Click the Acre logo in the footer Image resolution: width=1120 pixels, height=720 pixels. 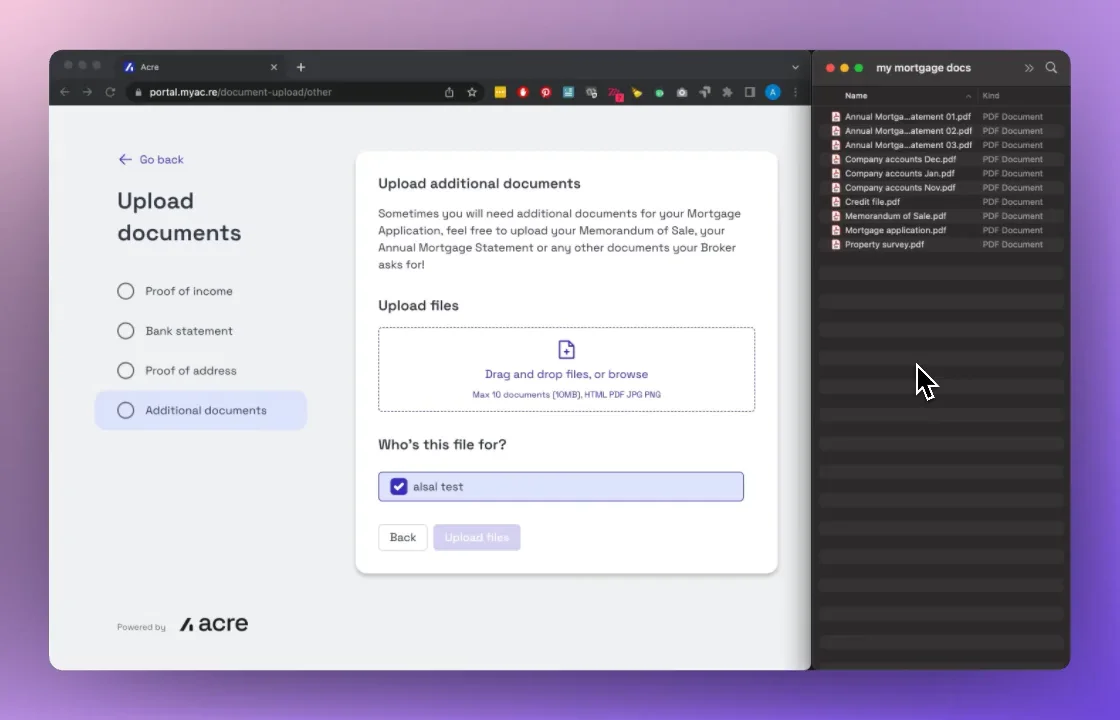click(x=214, y=624)
